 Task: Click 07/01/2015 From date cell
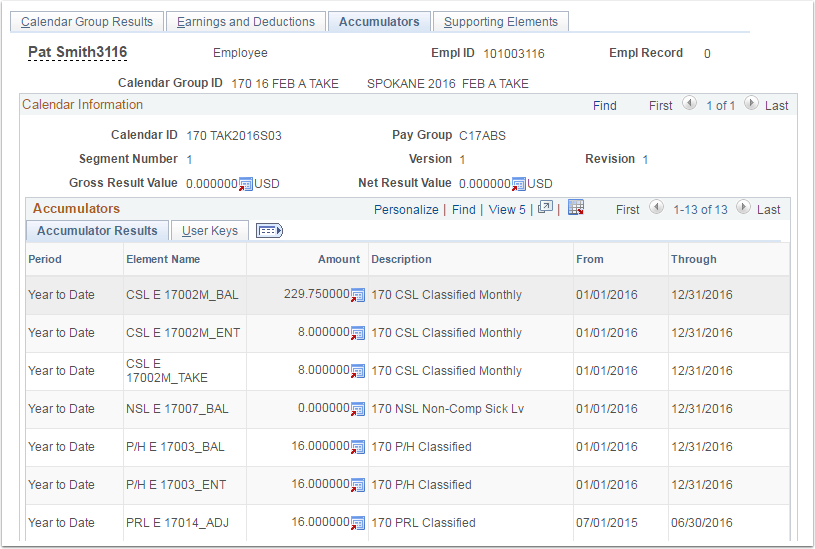[x=607, y=522]
